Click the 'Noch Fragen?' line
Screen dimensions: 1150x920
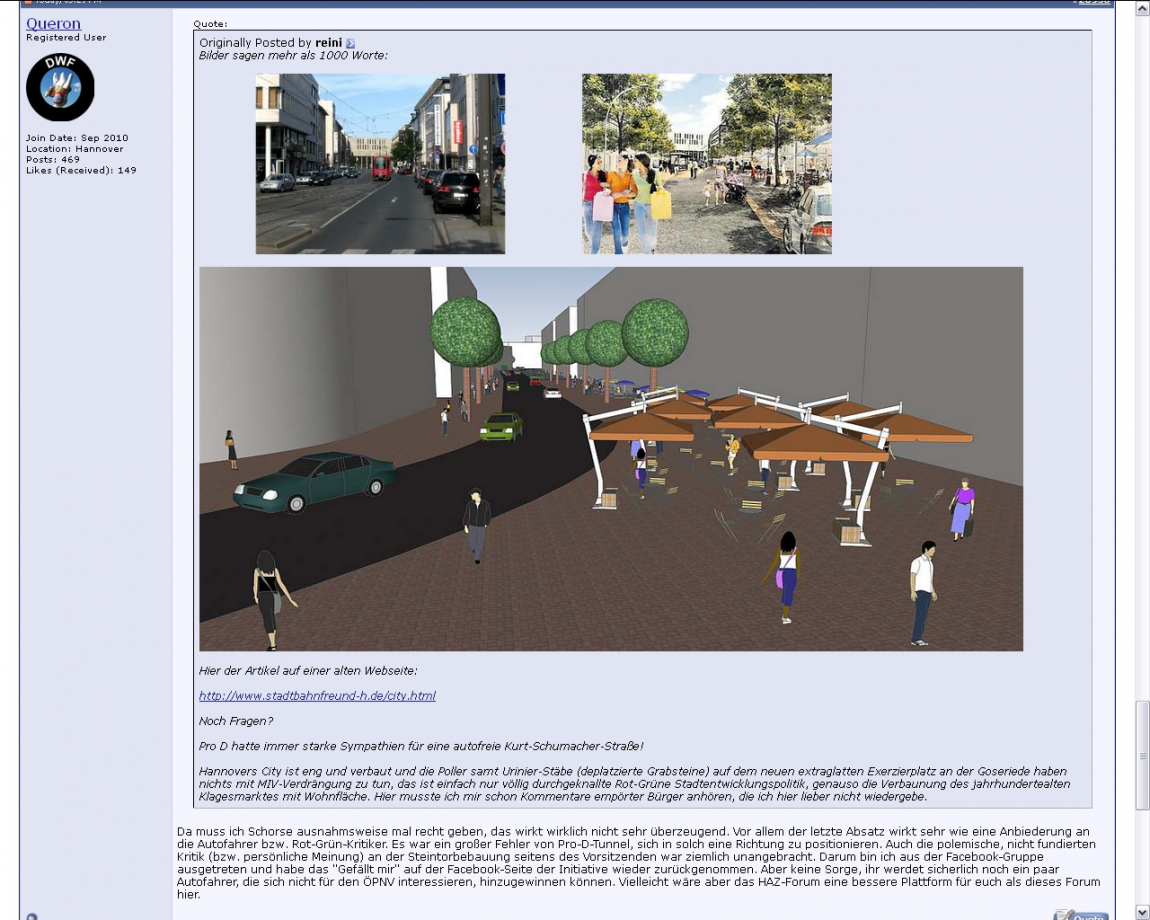tap(235, 721)
